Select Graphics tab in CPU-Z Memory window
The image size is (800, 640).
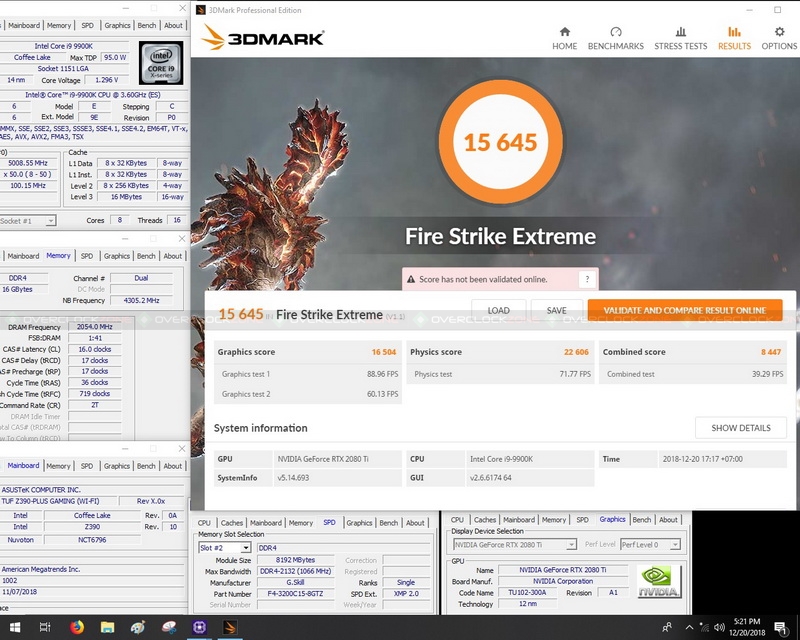tap(117, 256)
